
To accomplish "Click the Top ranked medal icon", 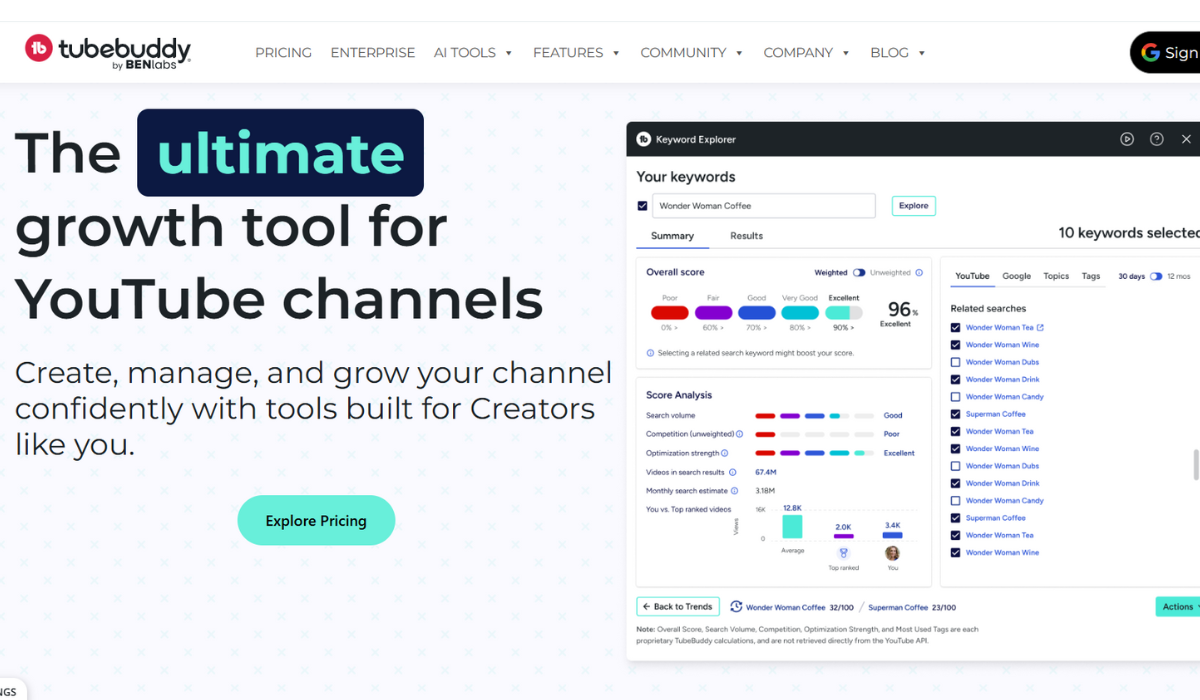I will [843, 552].
